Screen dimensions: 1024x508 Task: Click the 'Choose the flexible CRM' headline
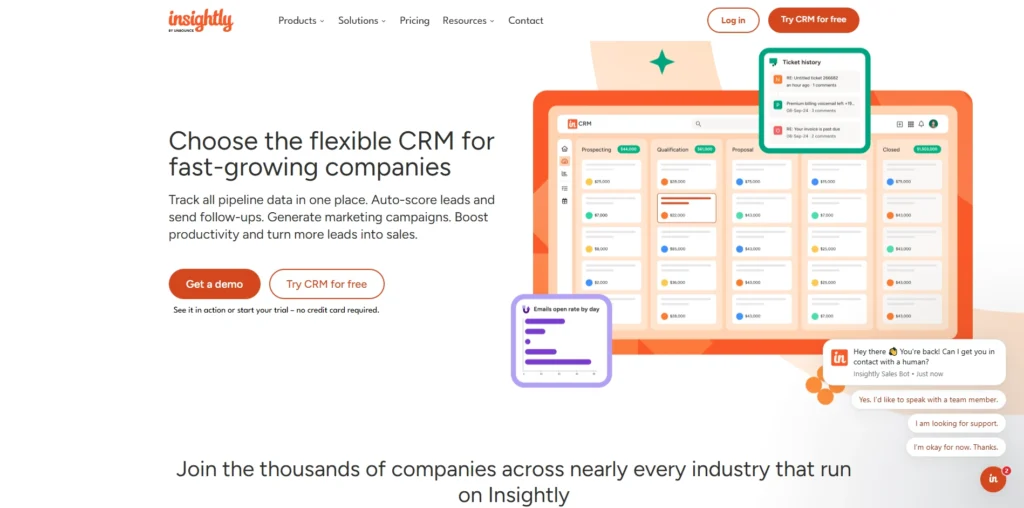(x=332, y=153)
